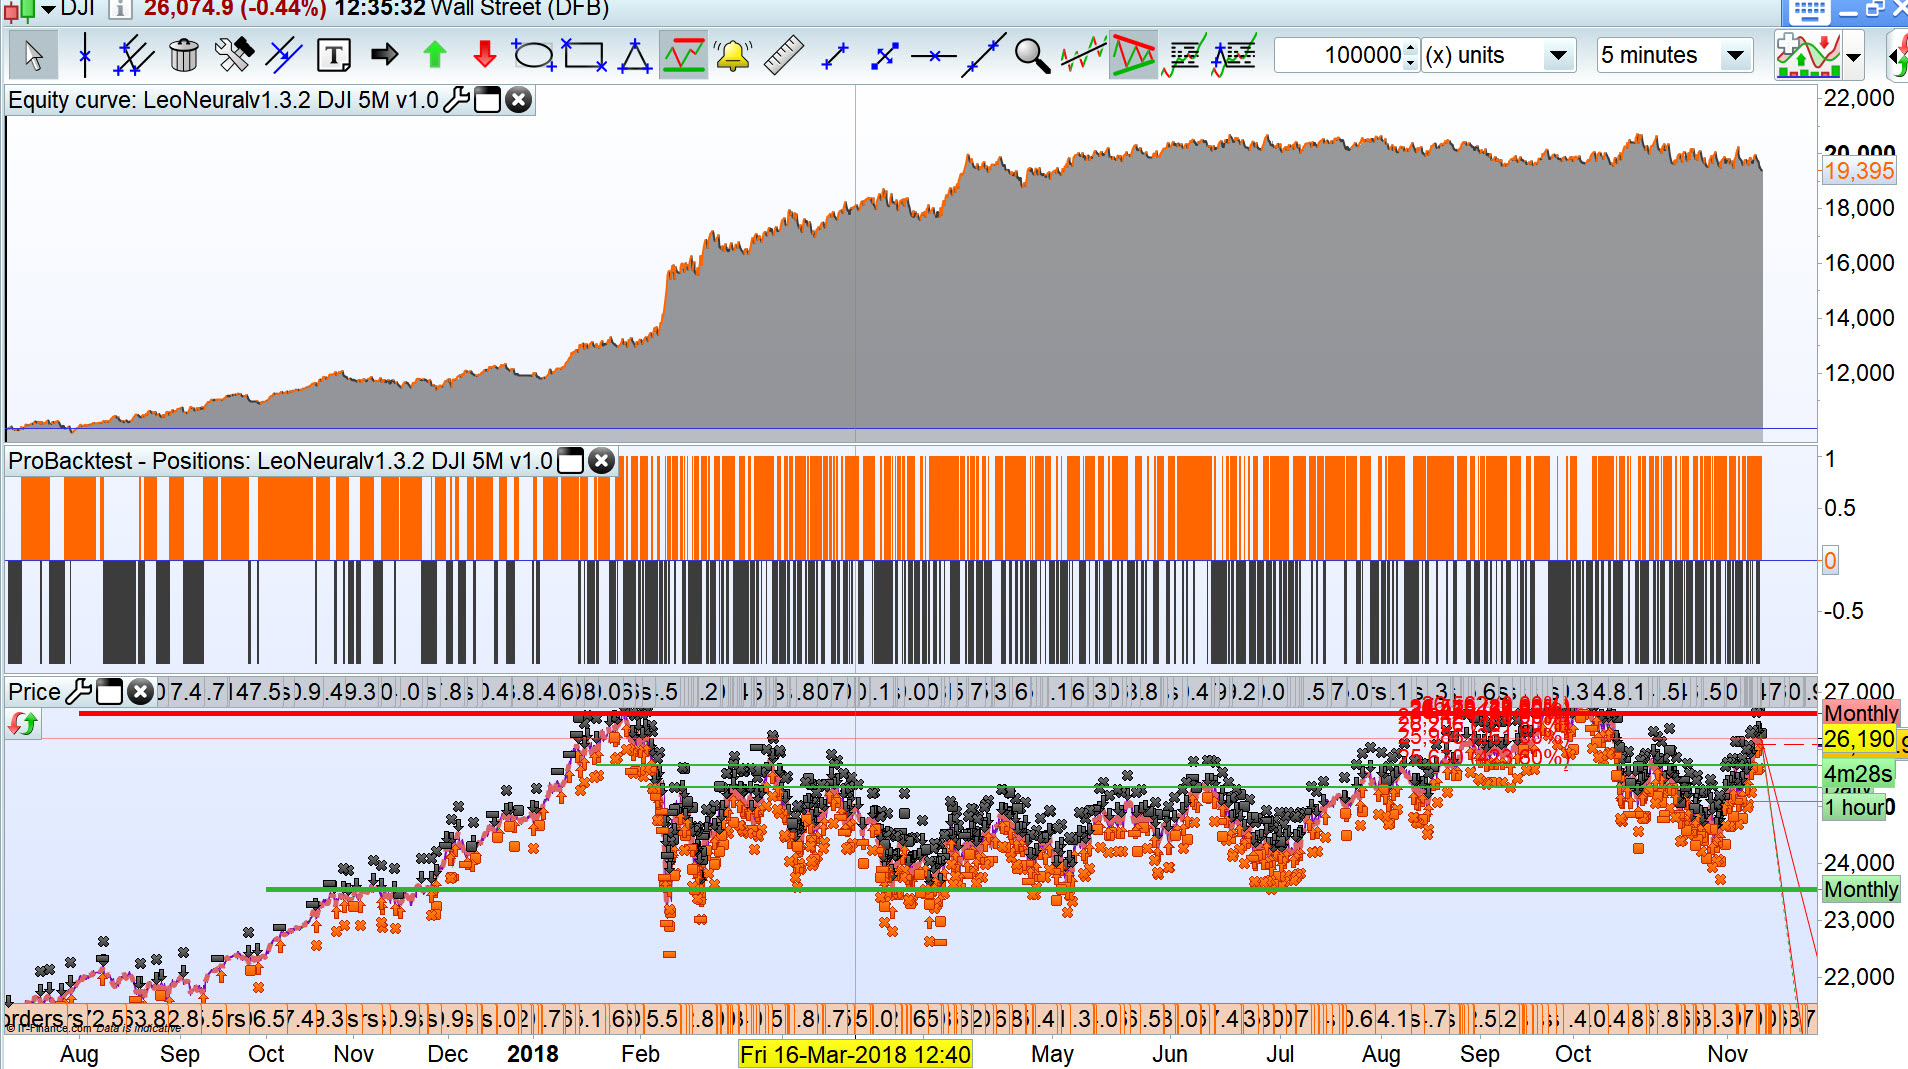
Task: Click the 19,395 equity value label
Action: (x=1859, y=171)
